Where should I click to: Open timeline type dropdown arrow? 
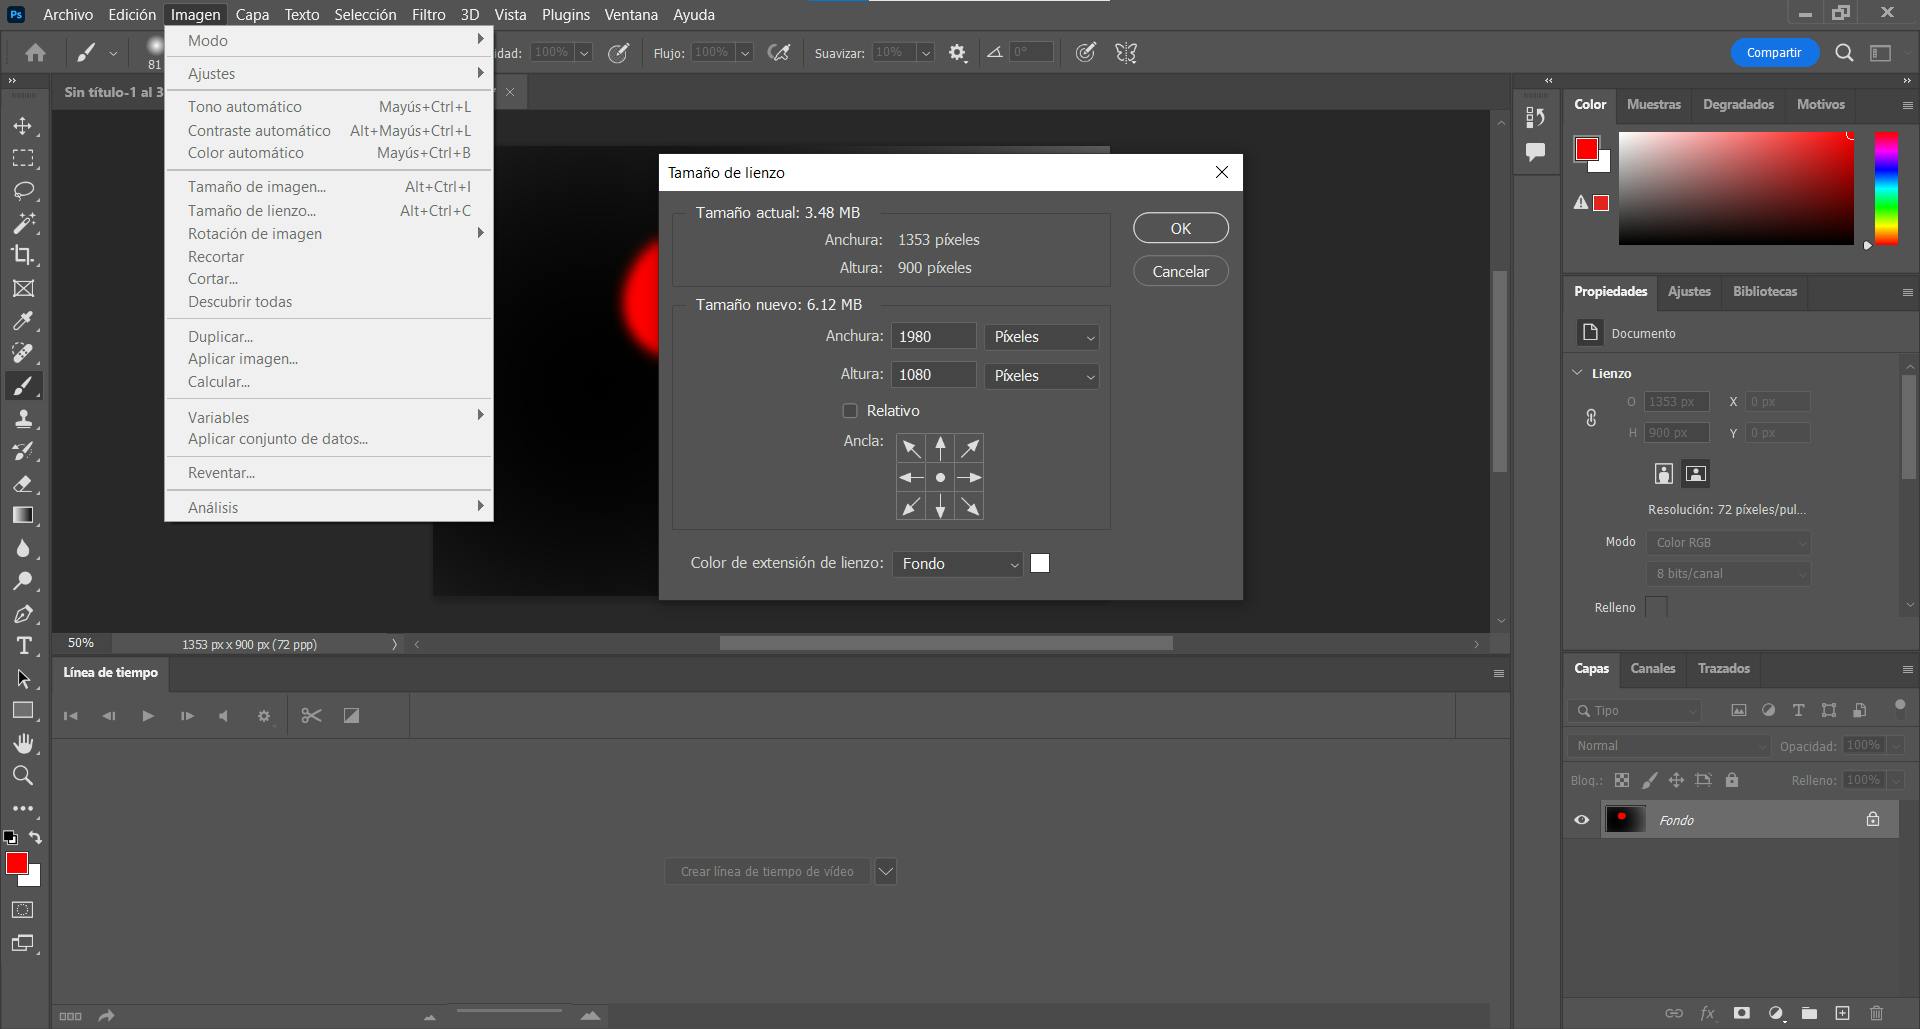pos(886,872)
